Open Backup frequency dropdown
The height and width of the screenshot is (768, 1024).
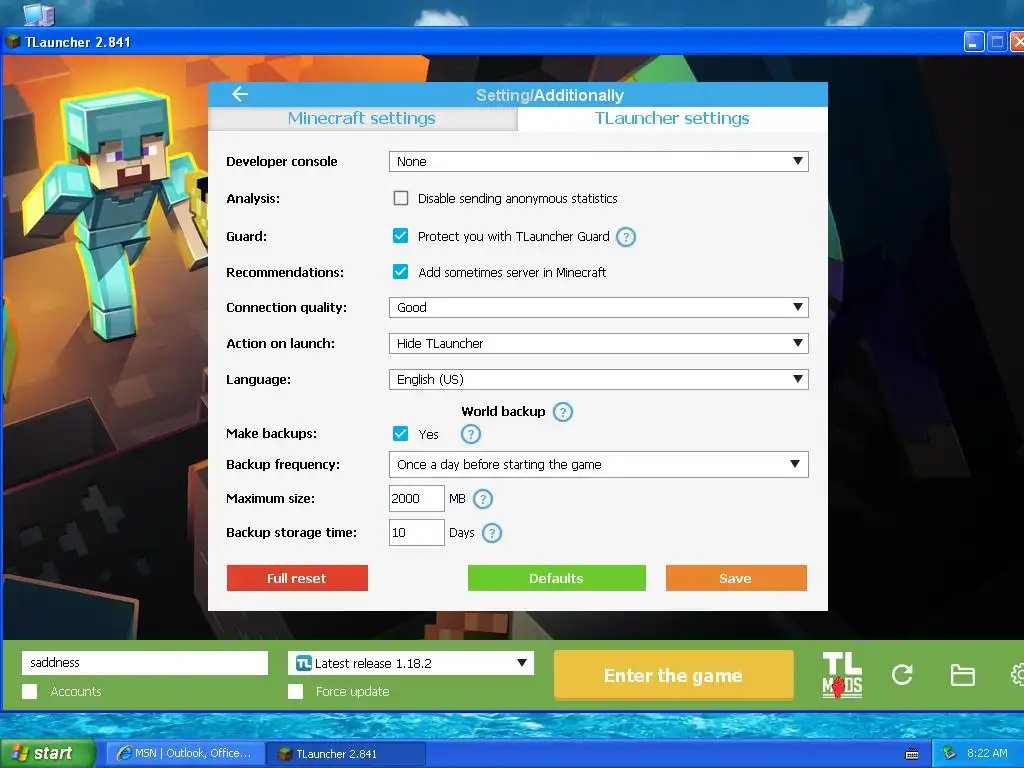tap(598, 464)
